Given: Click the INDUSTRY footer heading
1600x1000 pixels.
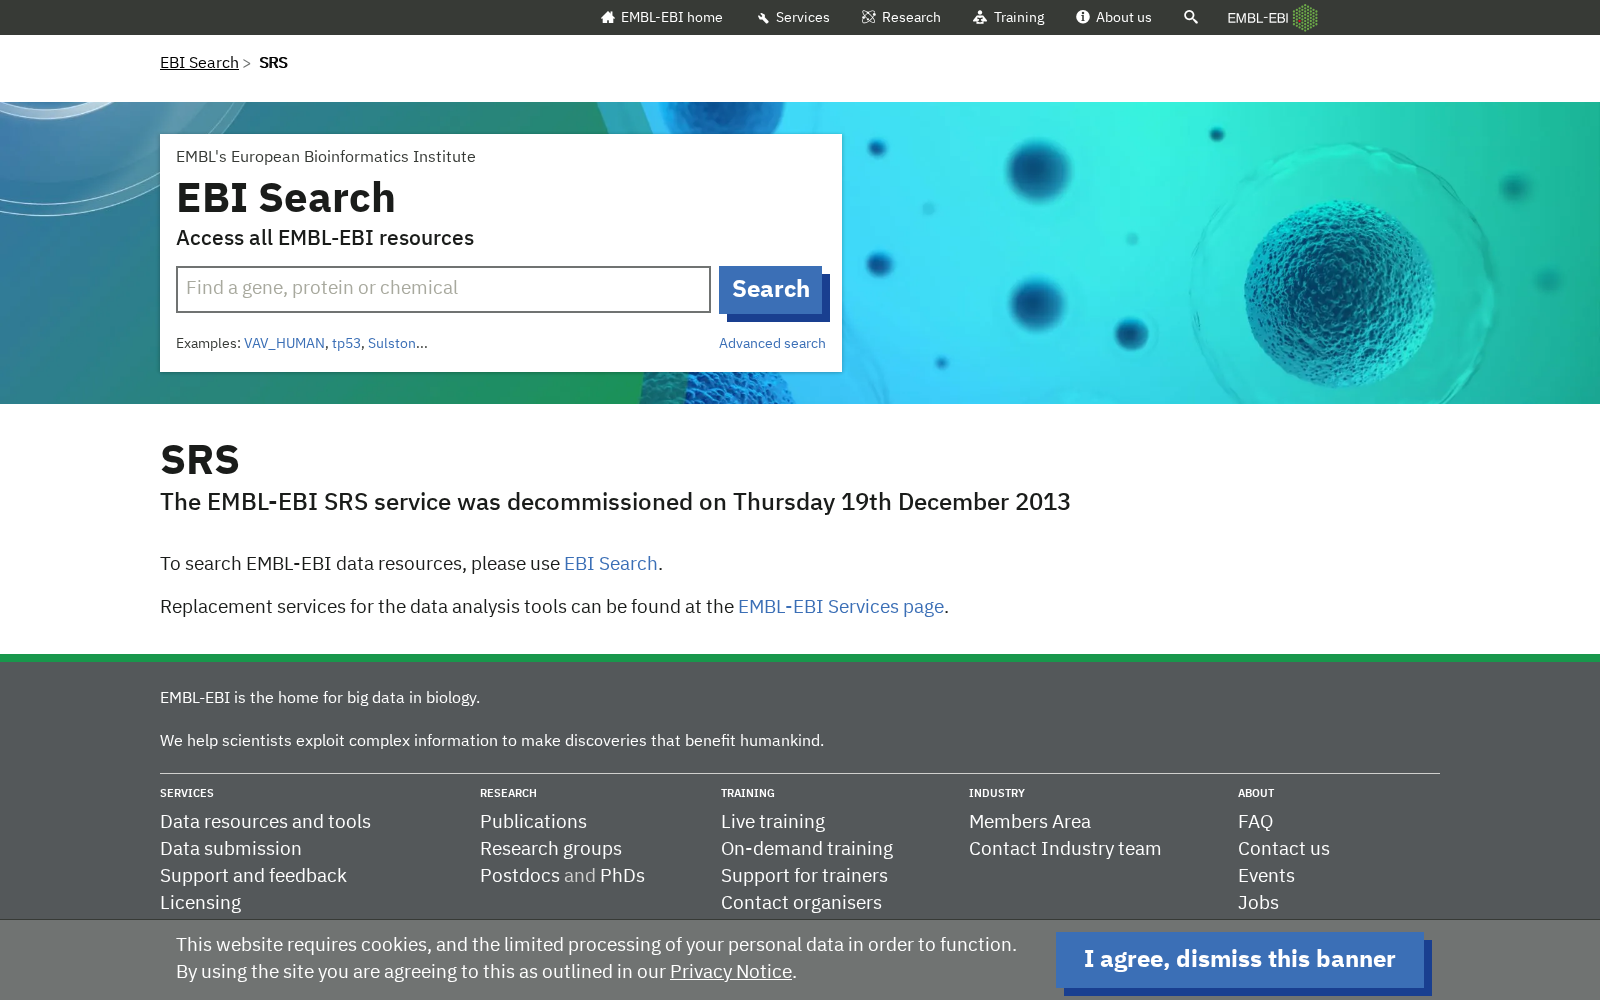Looking at the screenshot, I should (997, 793).
